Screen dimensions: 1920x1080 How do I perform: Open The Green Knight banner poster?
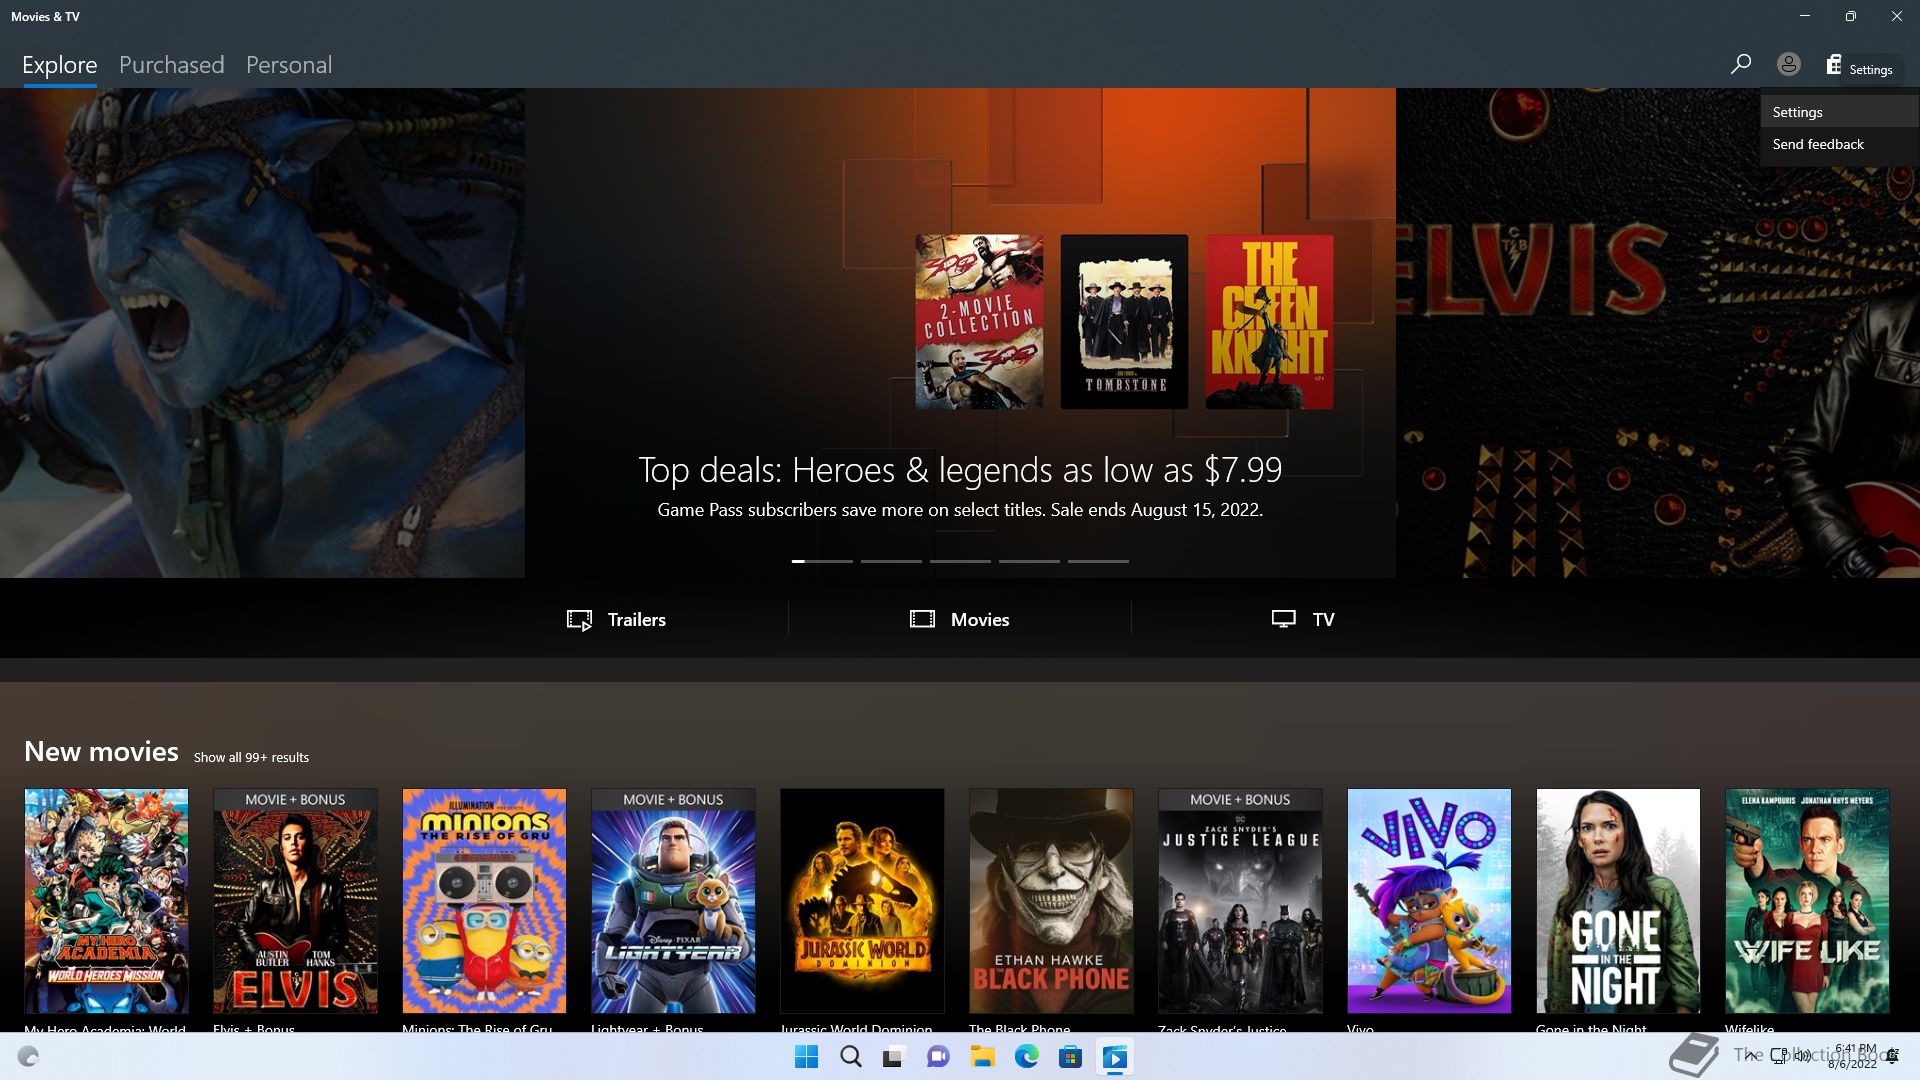coord(1269,321)
